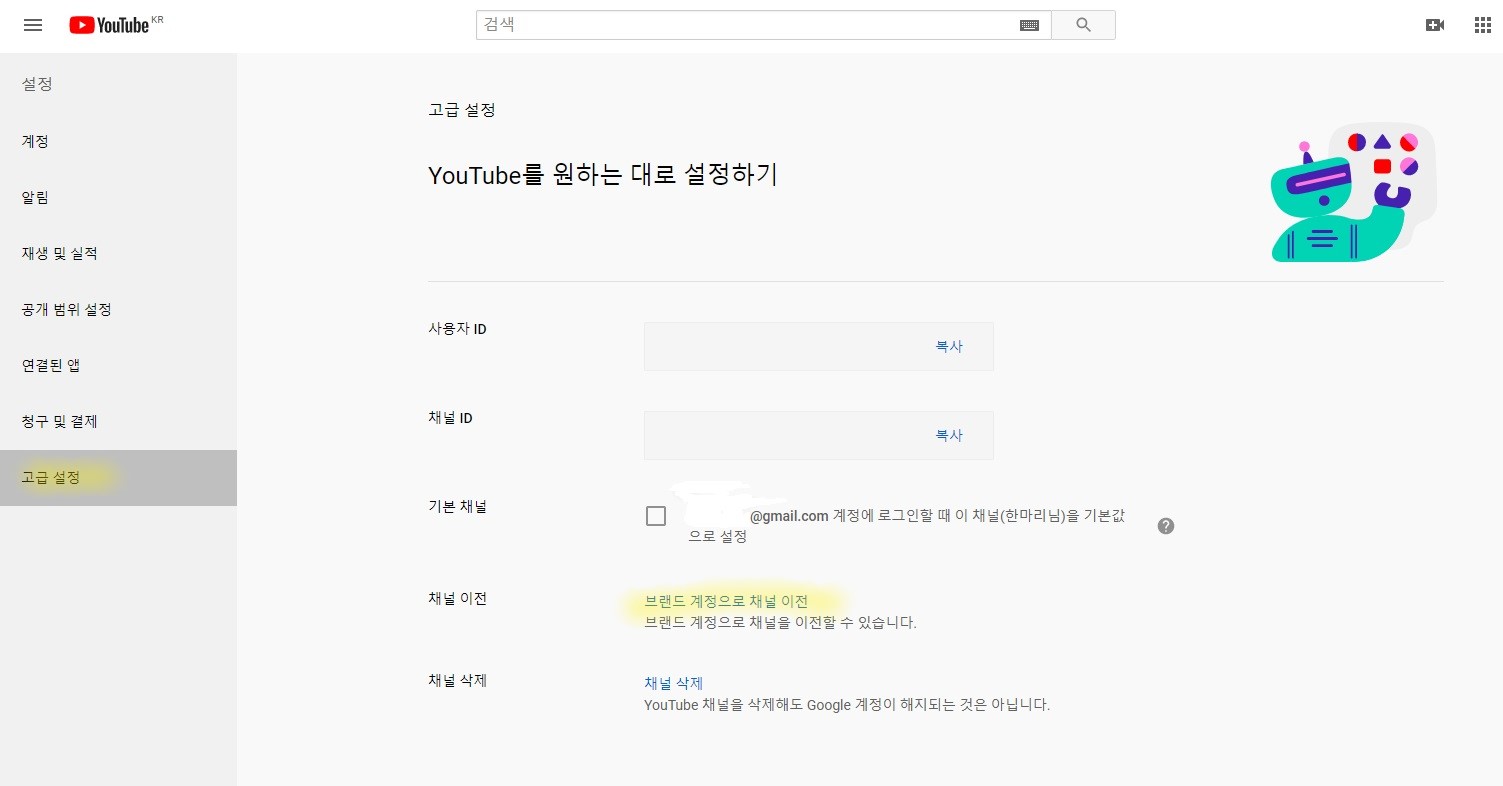Image resolution: width=1503 pixels, height=786 pixels.
Task: Open the 계정 settings section
Action: (118, 142)
